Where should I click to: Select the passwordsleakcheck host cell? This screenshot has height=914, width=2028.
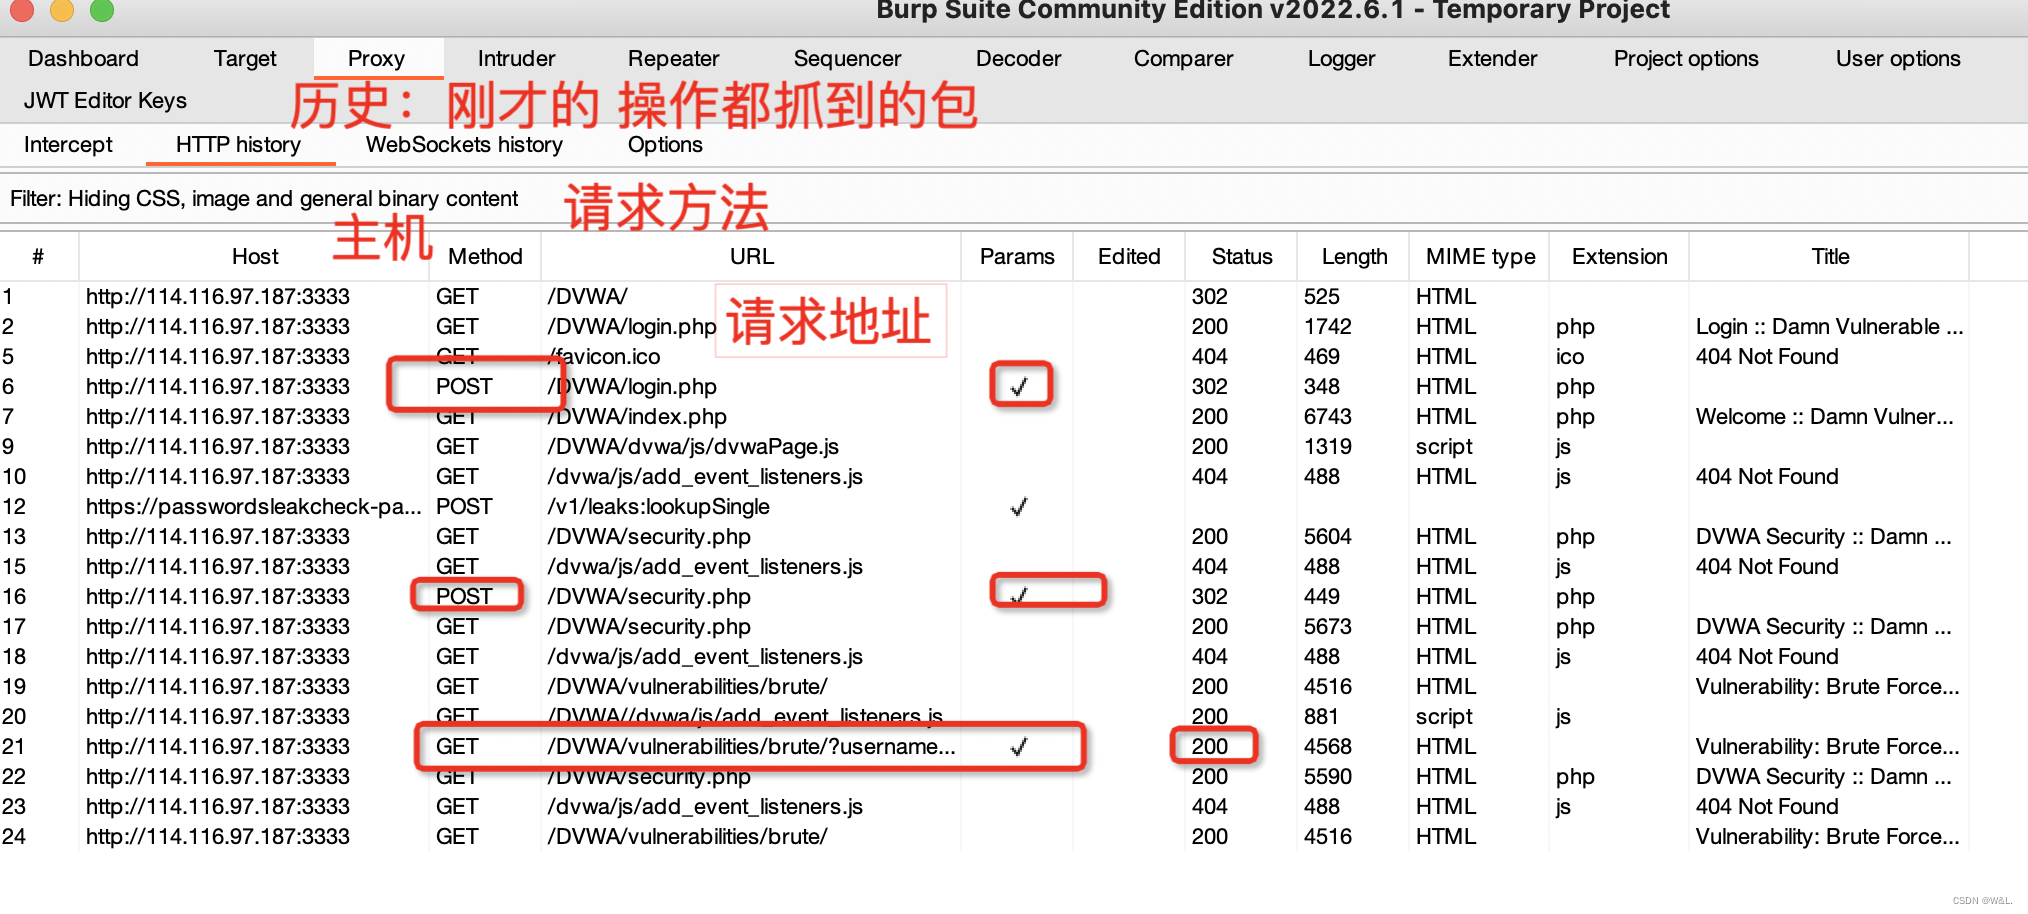pyautogui.click(x=253, y=507)
